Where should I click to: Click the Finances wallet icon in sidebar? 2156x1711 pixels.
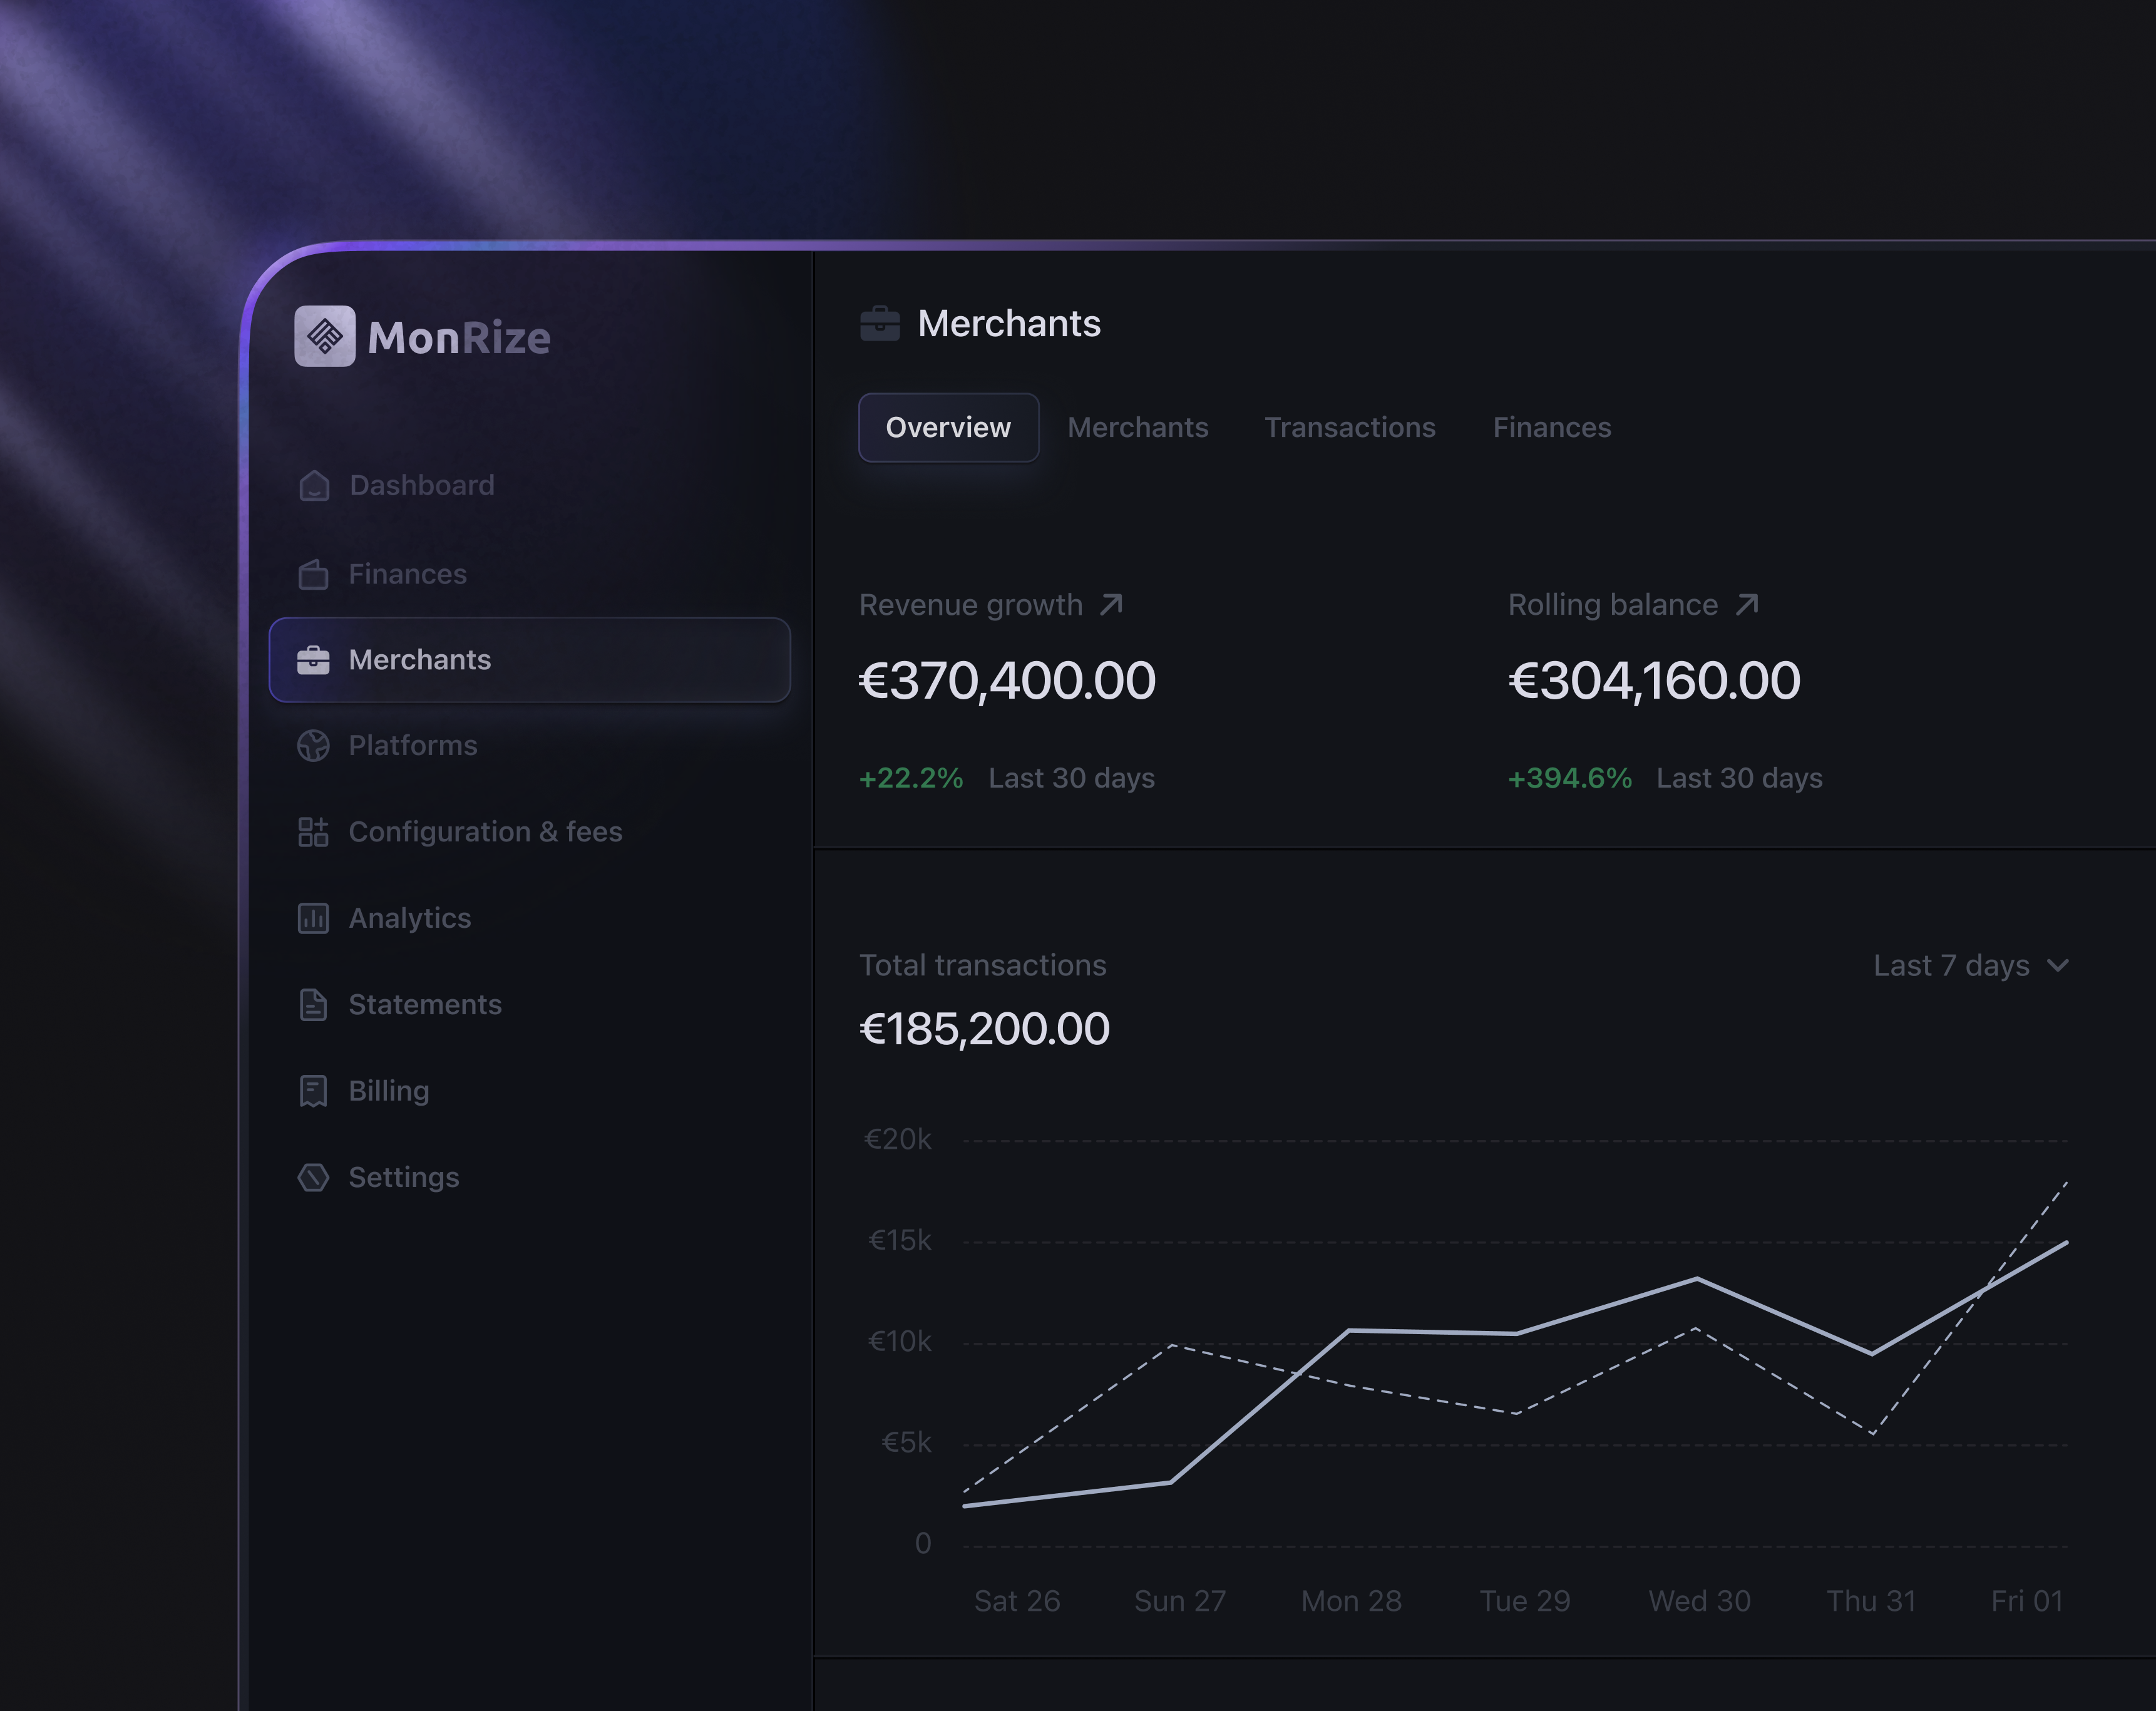[x=313, y=574]
